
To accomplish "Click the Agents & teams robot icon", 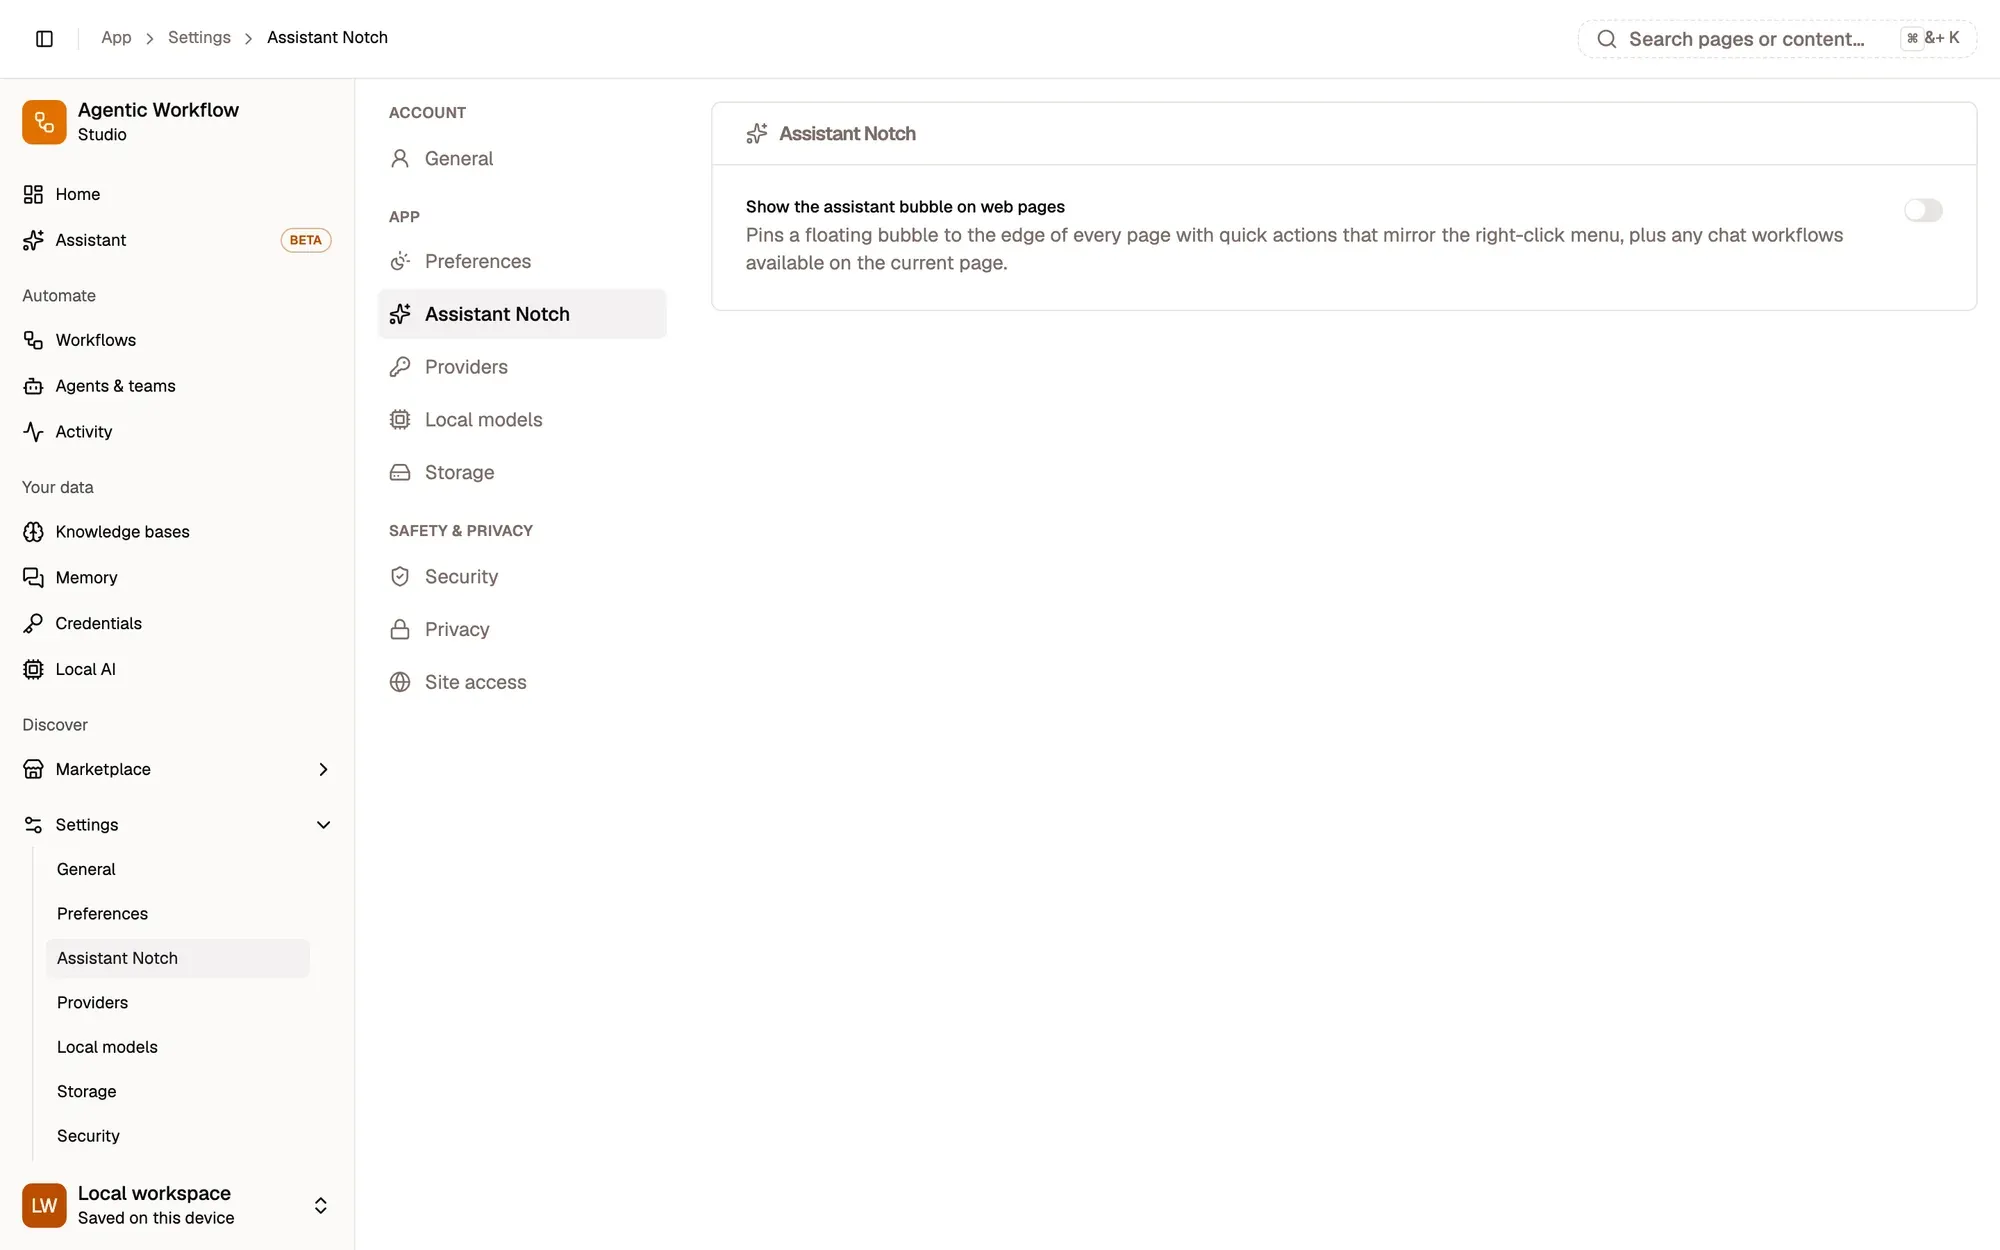I will click(33, 386).
